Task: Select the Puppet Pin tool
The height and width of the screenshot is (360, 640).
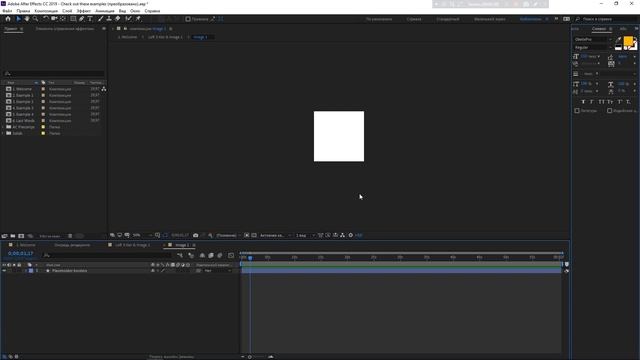Action: (x=138, y=19)
